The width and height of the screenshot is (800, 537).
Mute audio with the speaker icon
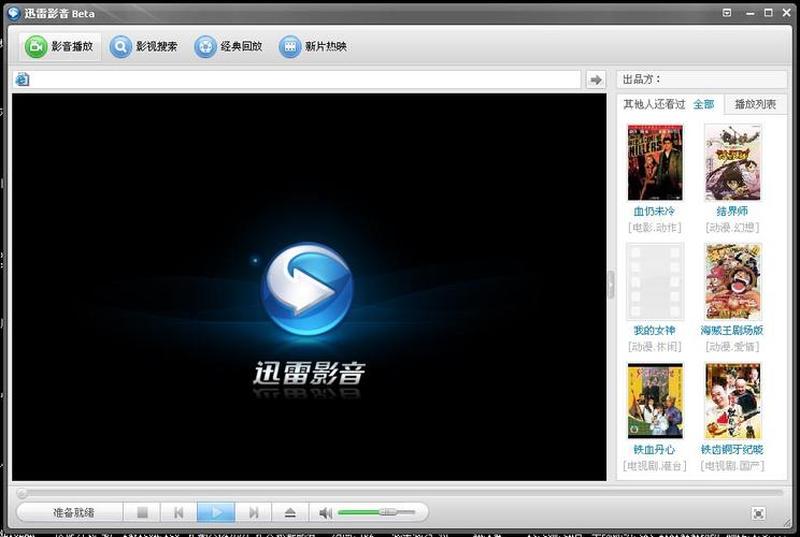[x=326, y=513]
